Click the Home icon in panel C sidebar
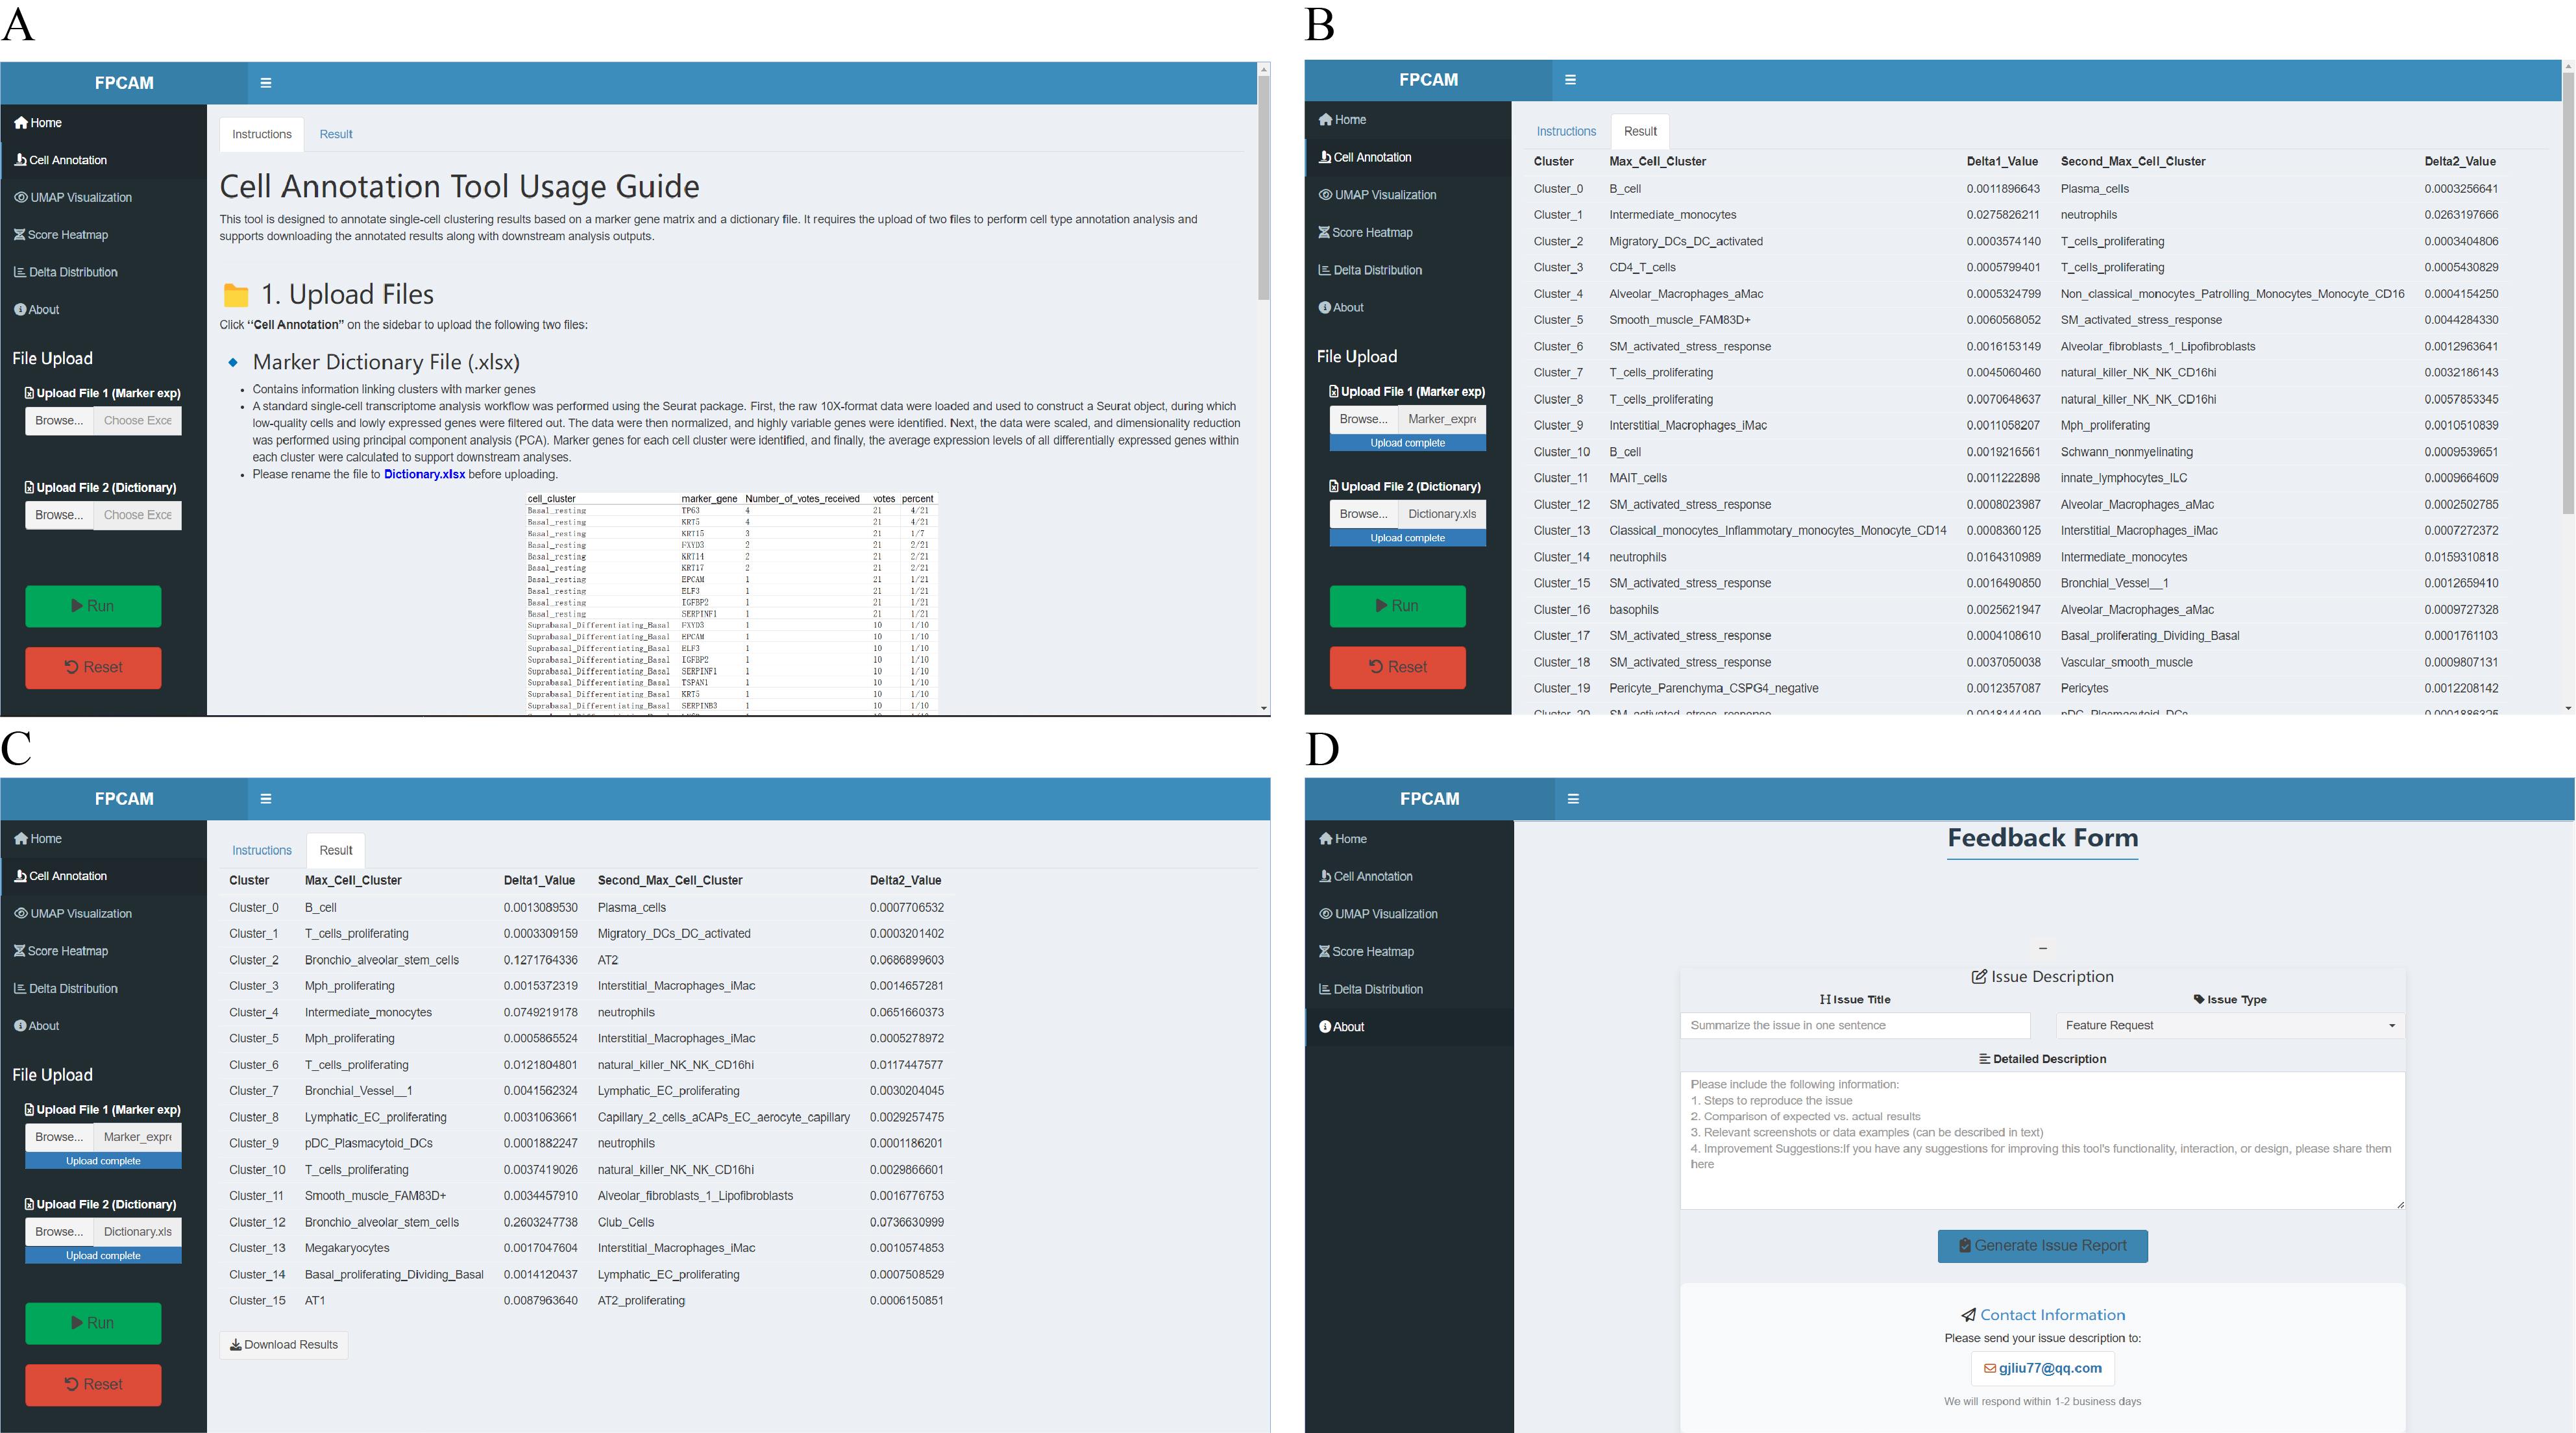This screenshot has width=2576, height=1433. click(20, 839)
